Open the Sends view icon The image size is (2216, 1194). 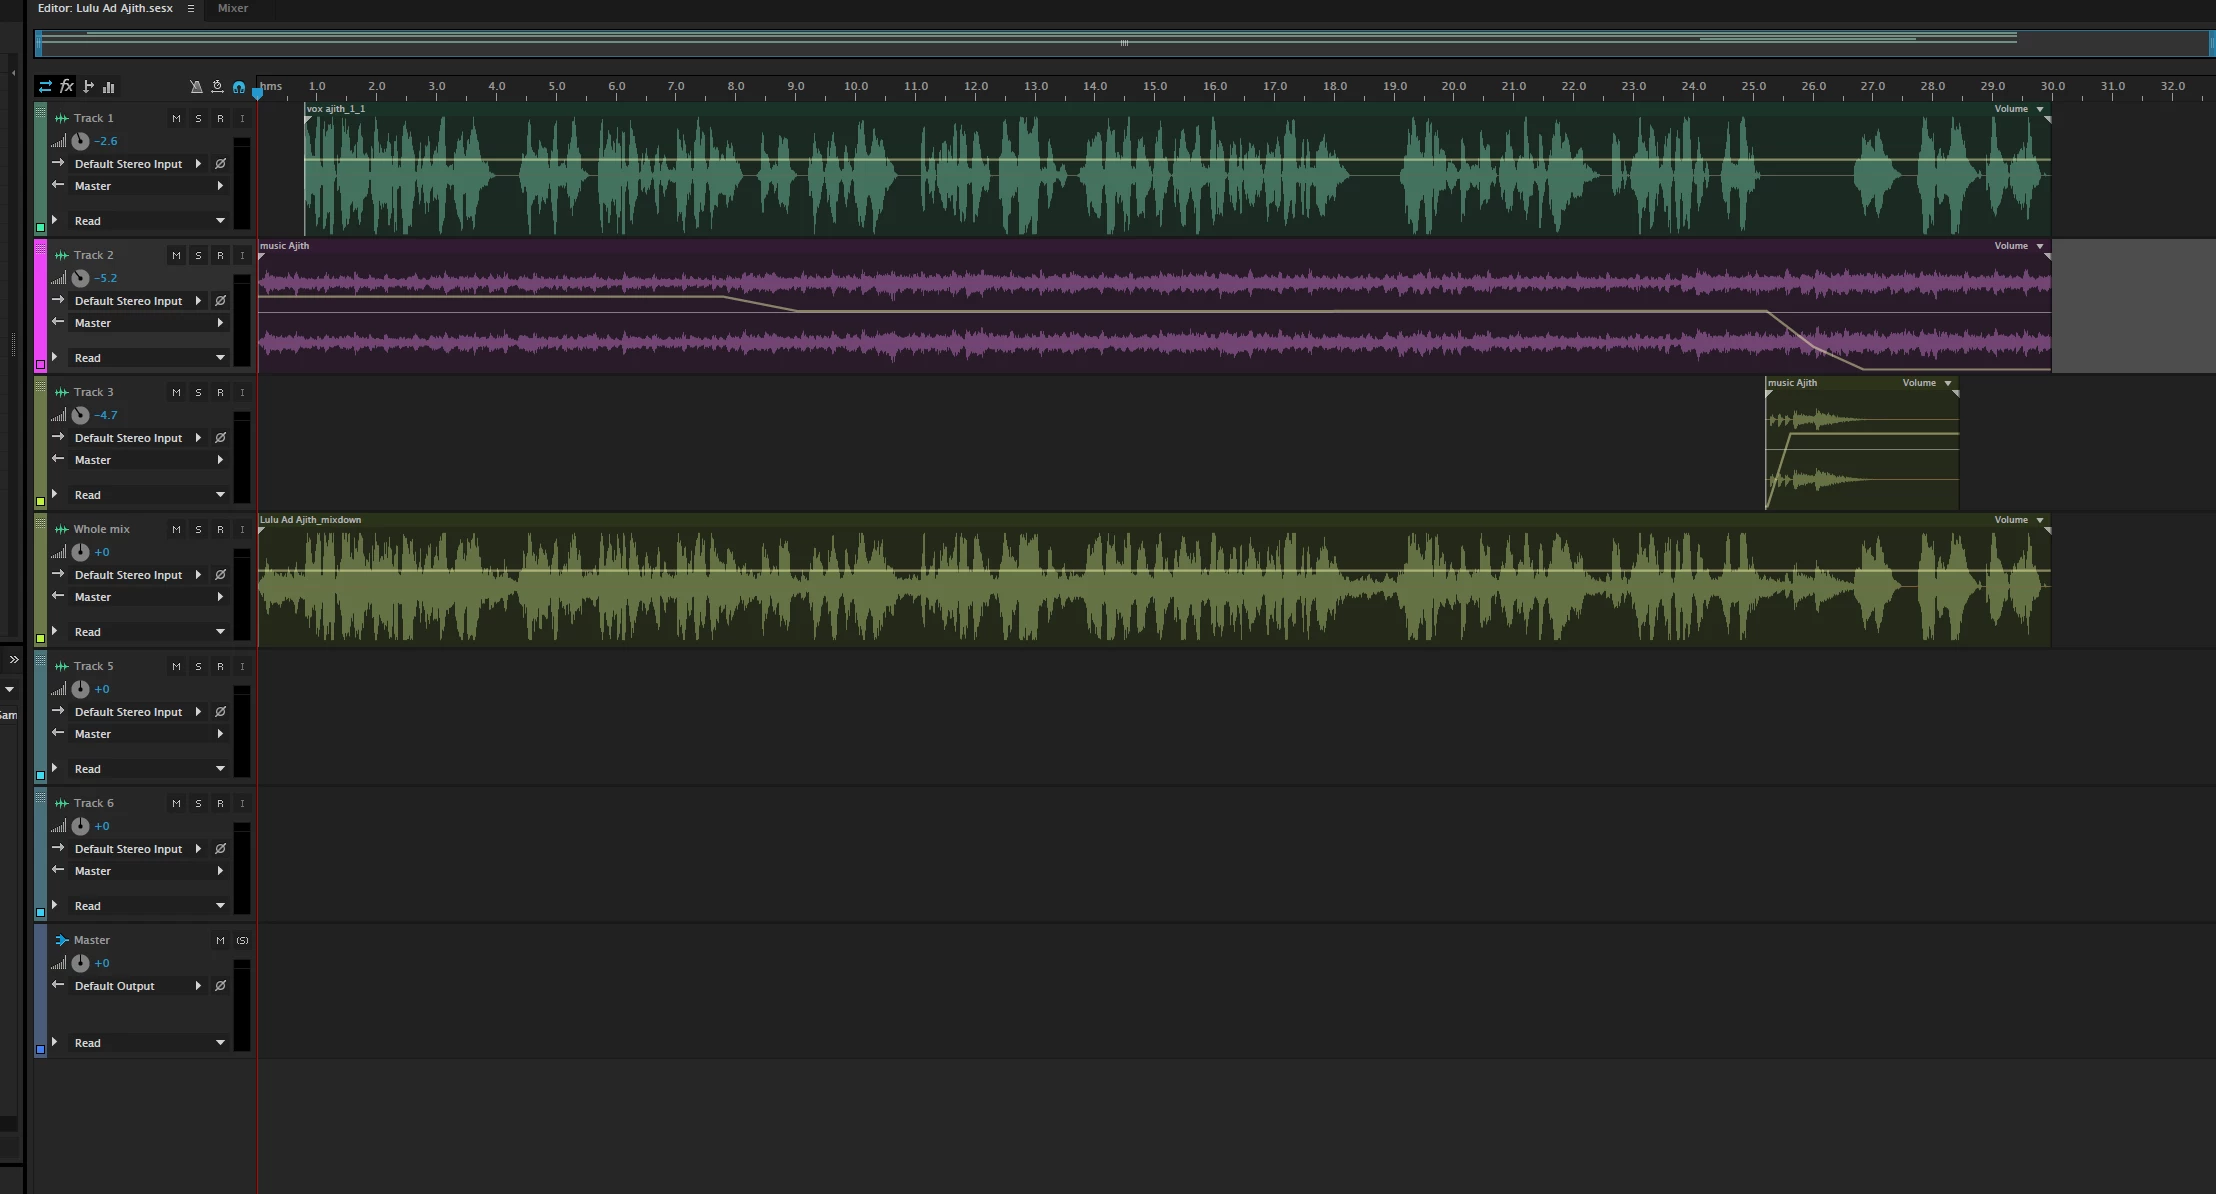click(88, 87)
